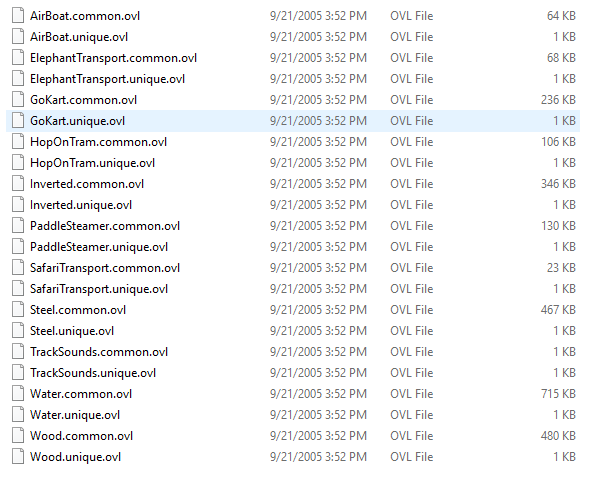Select the file name TrackSounds.common.ovl

pyautogui.click(x=99, y=352)
